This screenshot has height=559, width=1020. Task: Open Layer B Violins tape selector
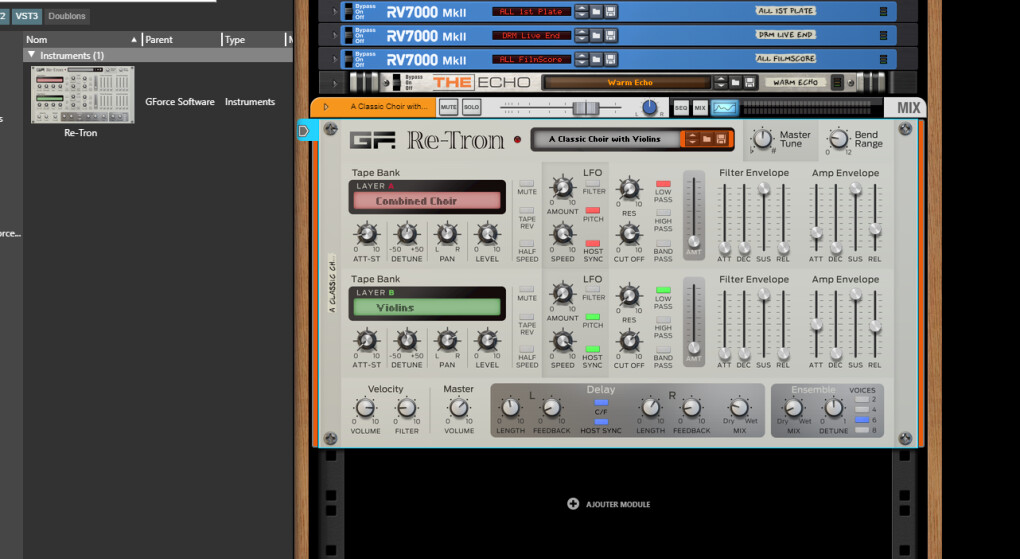pos(427,307)
